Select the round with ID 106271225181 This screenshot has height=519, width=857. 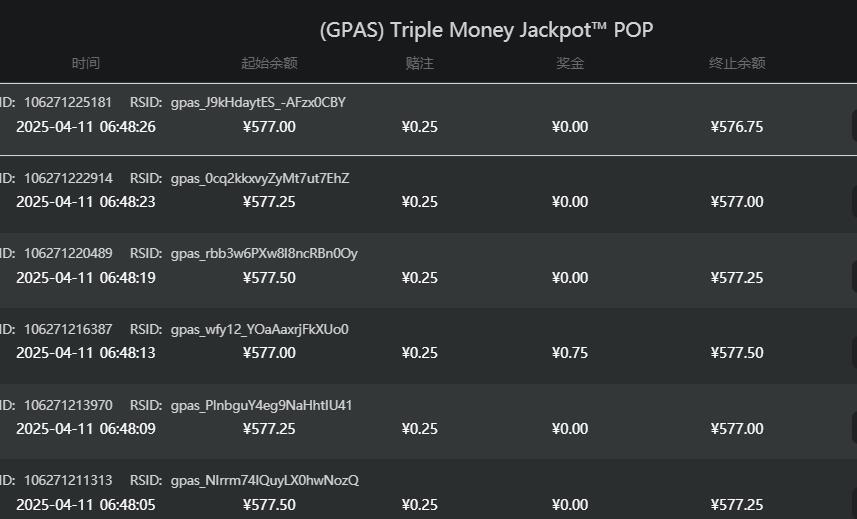tap(67, 102)
